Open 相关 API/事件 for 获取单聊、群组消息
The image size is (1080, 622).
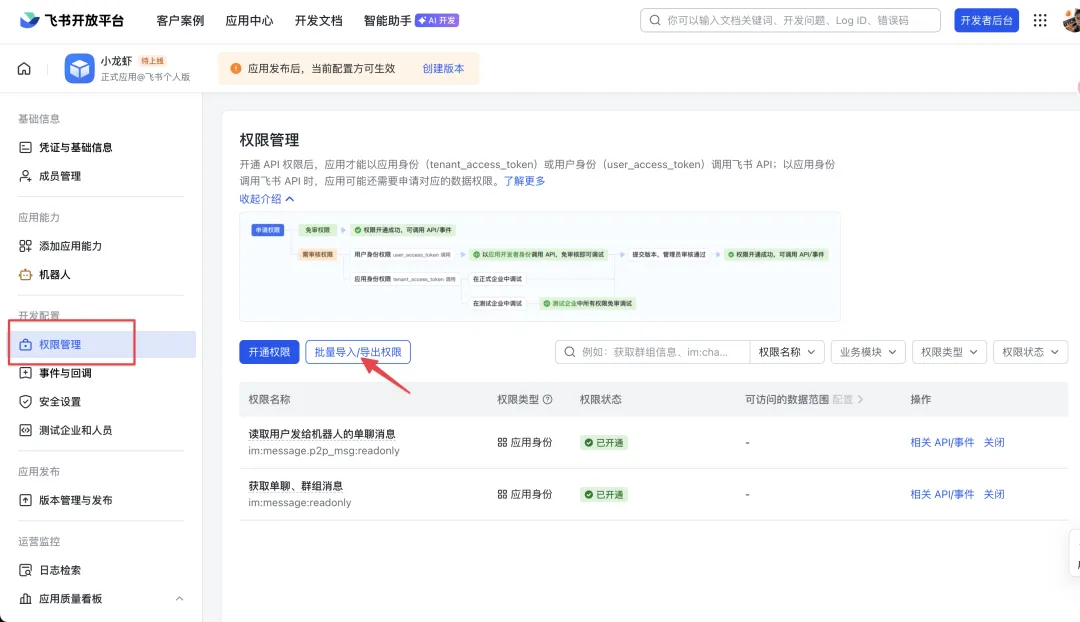coord(942,494)
